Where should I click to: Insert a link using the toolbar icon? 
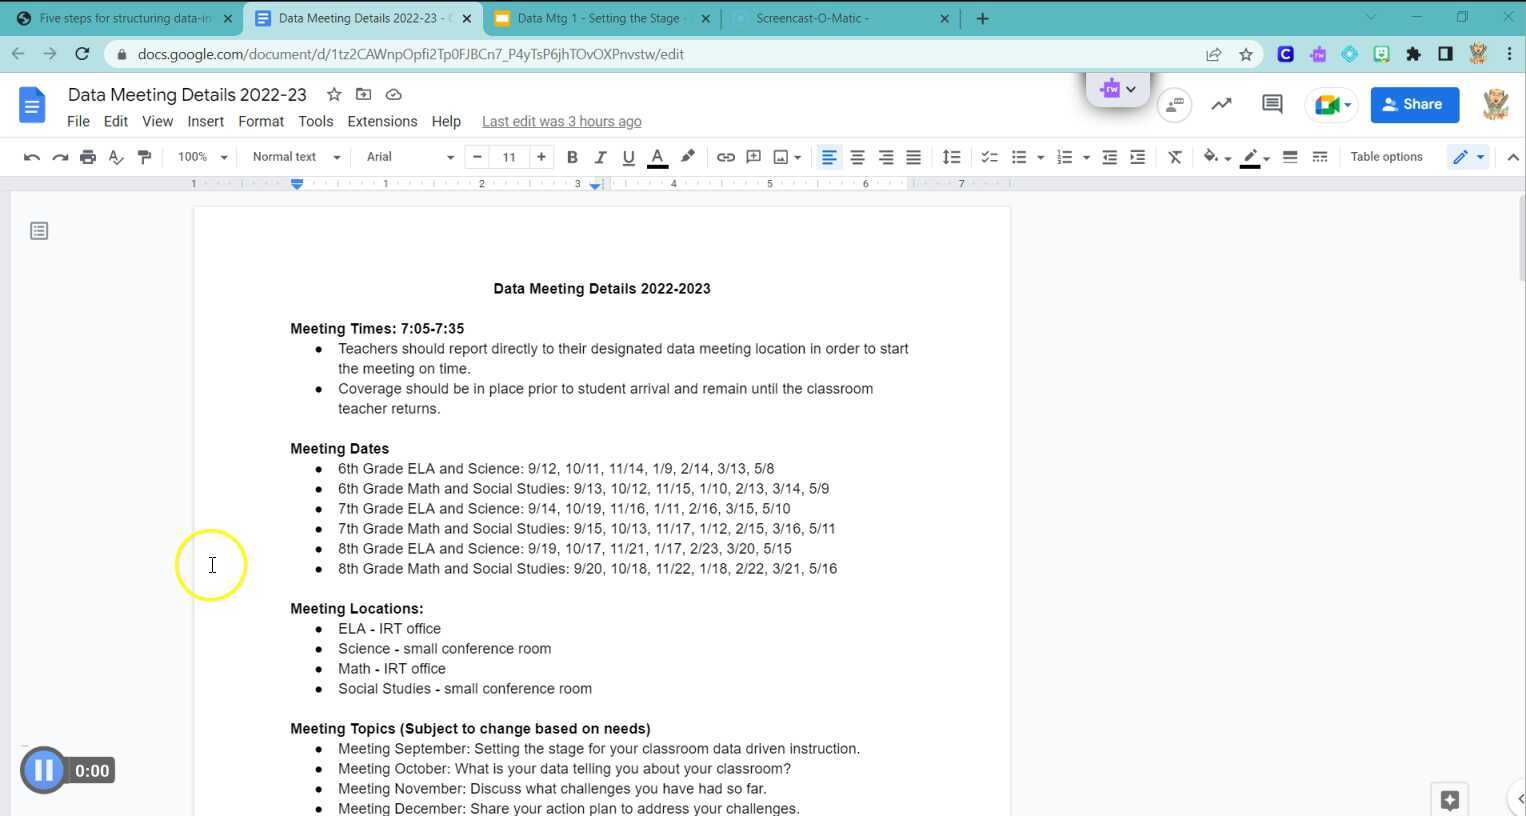click(725, 157)
